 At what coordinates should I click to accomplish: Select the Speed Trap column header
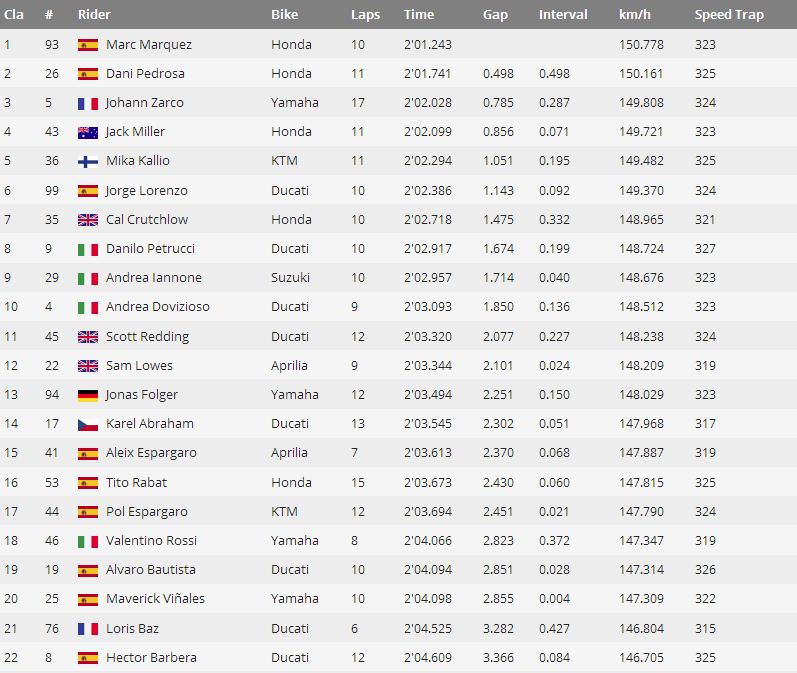(x=729, y=15)
